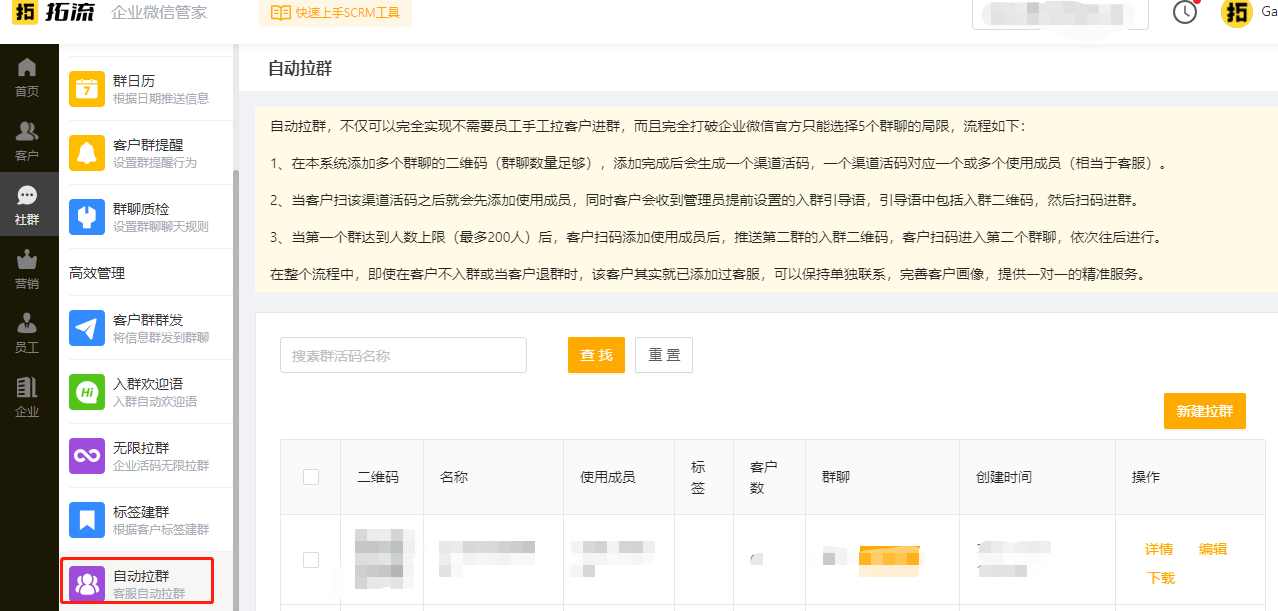This screenshot has width=1278, height=611.
Task: Click the 无限拉群 infinity icon
Action: pos(87,456)
